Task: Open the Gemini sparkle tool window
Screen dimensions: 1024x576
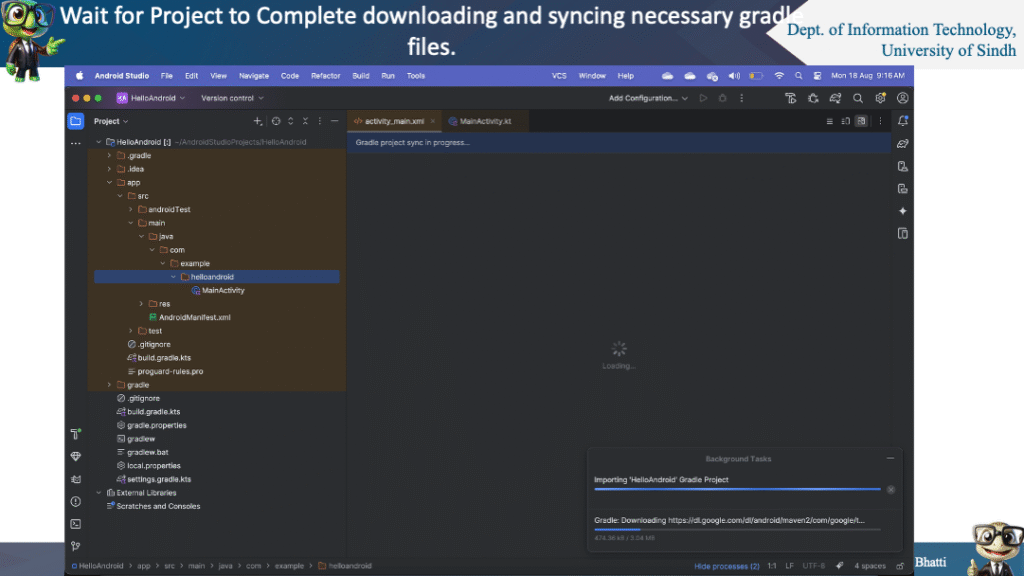Action: 903,211
